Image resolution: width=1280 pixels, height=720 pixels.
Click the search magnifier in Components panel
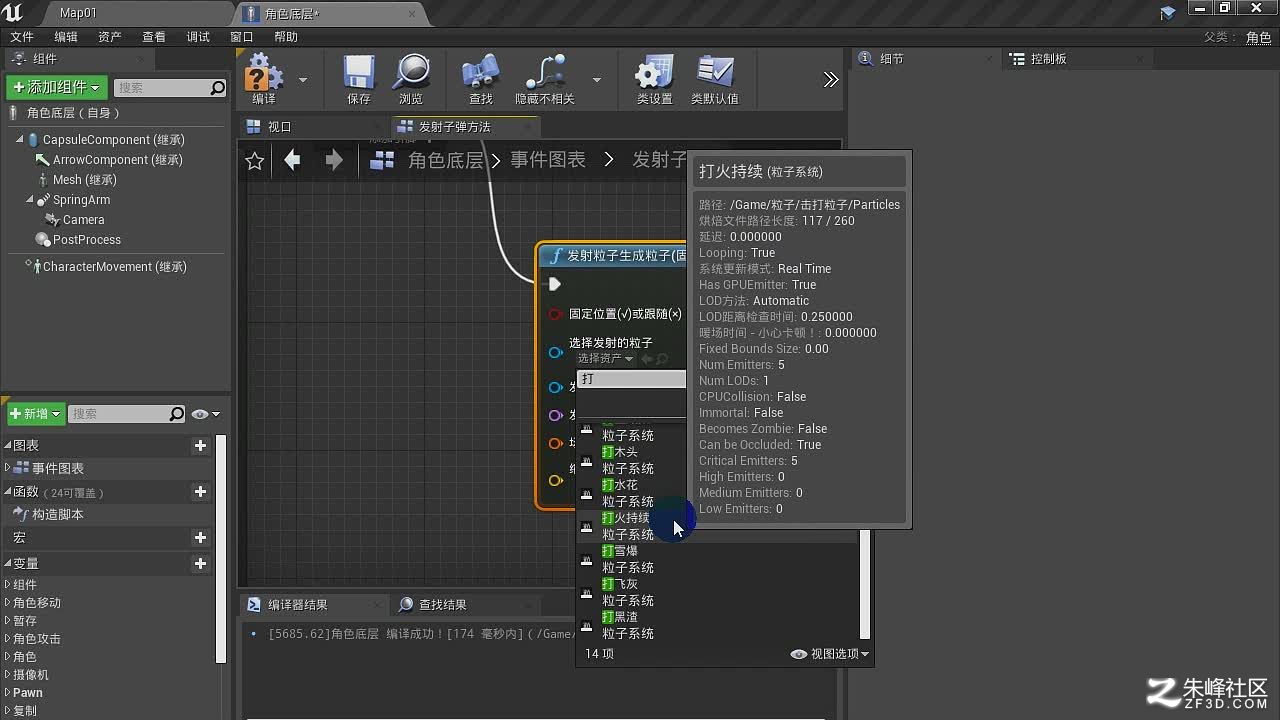pyautogui.click(x=218, y=88)
